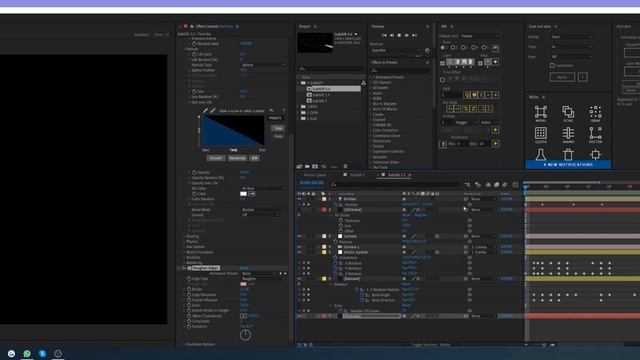The image size is (640, 360).
Task: Click the dotted-grid Grab tool in Motion panel
Action: pos(596,112)
